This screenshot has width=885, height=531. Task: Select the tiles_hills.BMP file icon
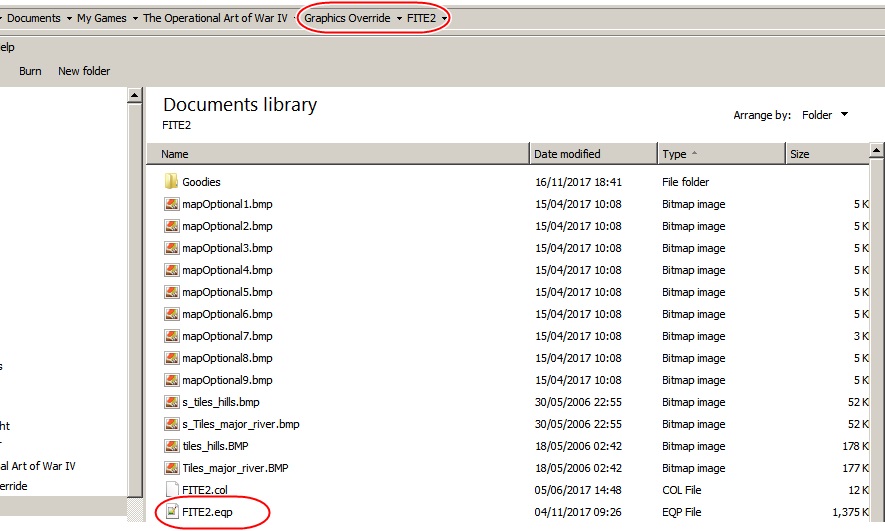172,446
